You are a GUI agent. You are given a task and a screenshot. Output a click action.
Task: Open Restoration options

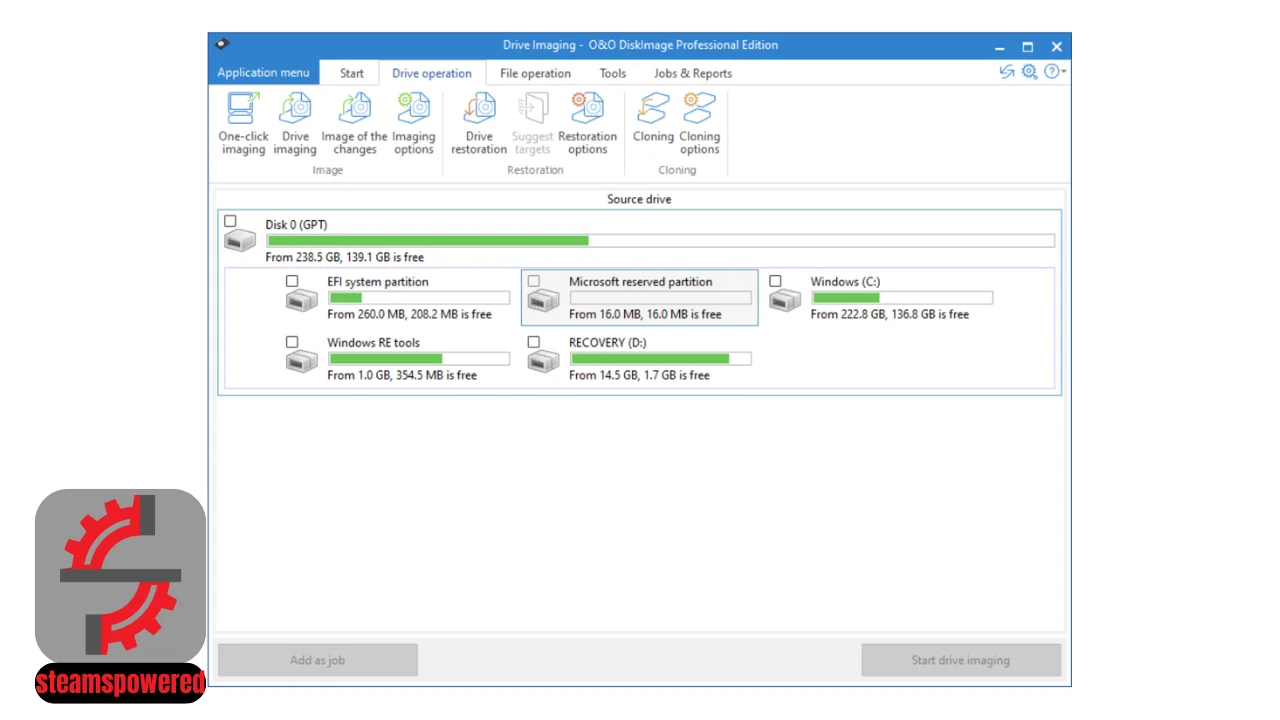point(587,123)
